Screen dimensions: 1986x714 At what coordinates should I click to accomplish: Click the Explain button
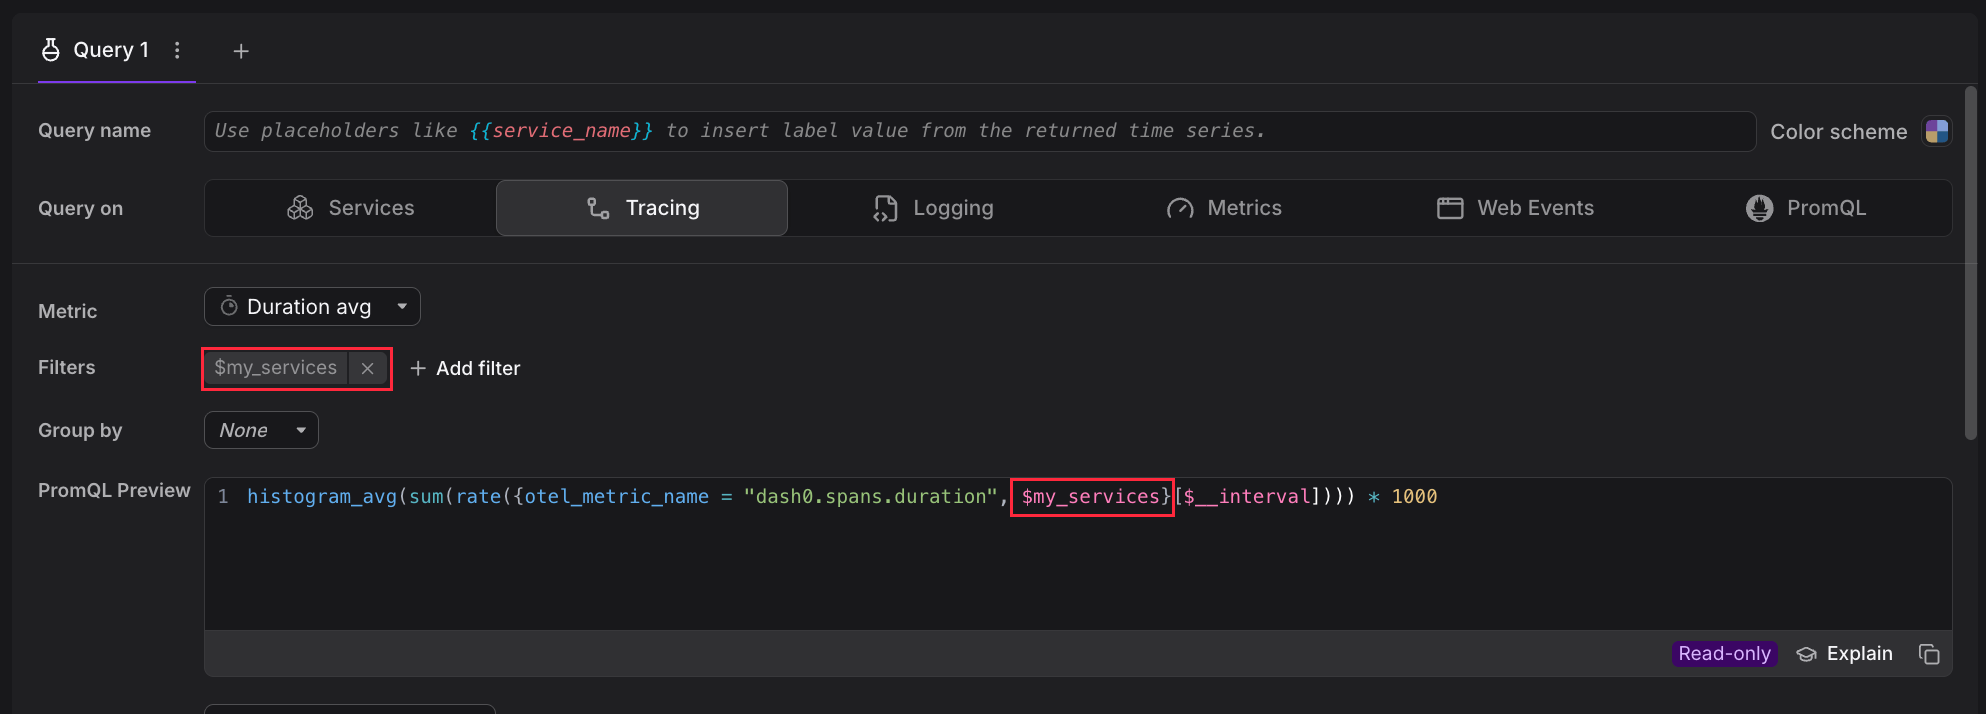click(x=1845, y=653)
